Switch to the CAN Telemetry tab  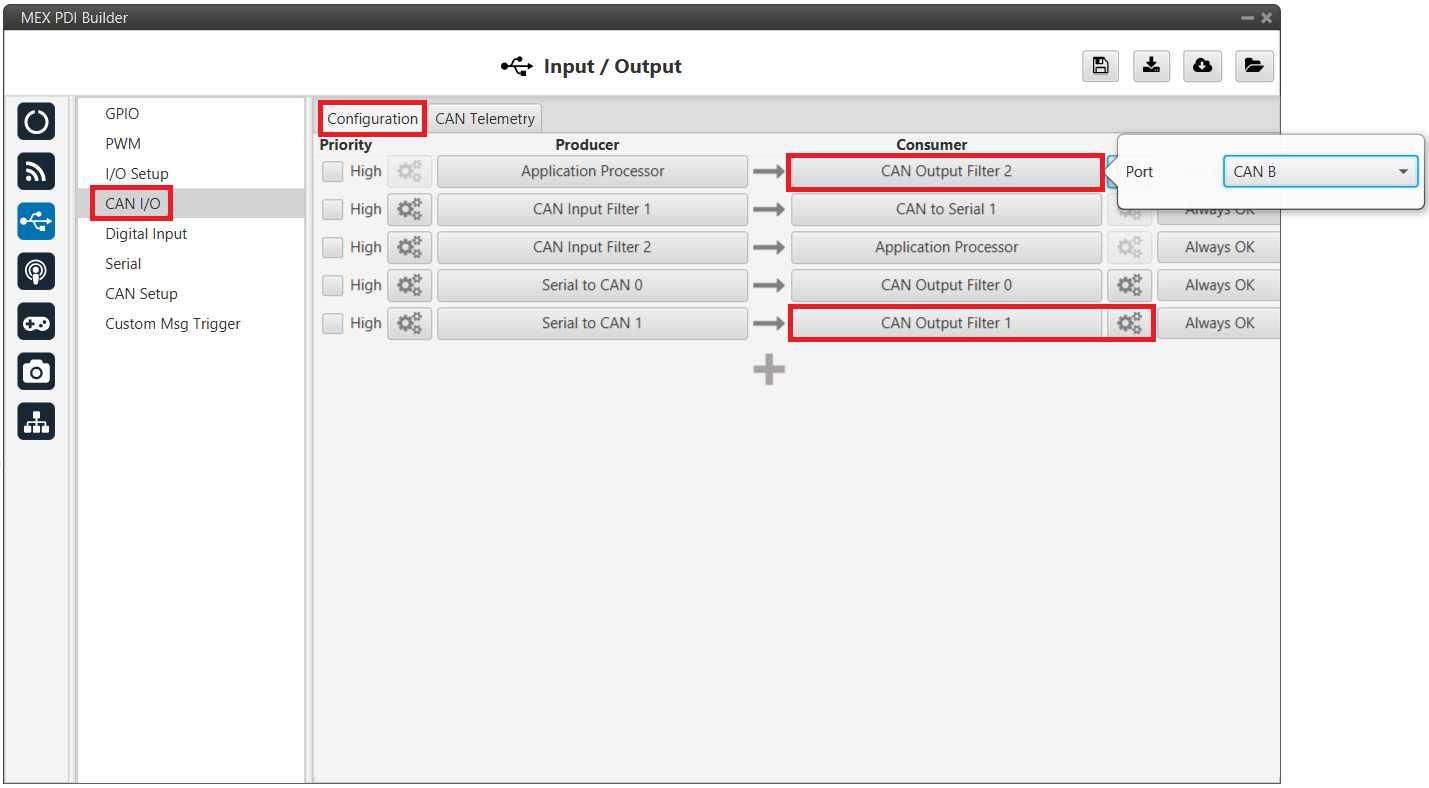click(485, 119)
